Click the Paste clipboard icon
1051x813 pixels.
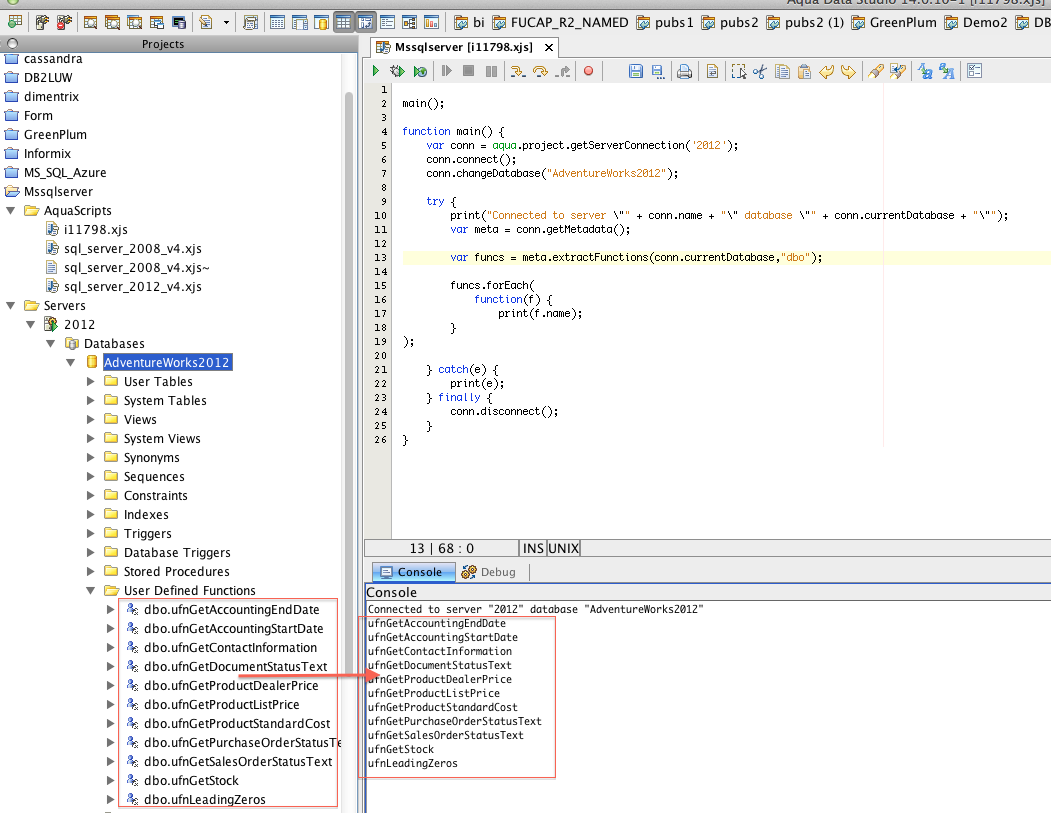[803, 71]
